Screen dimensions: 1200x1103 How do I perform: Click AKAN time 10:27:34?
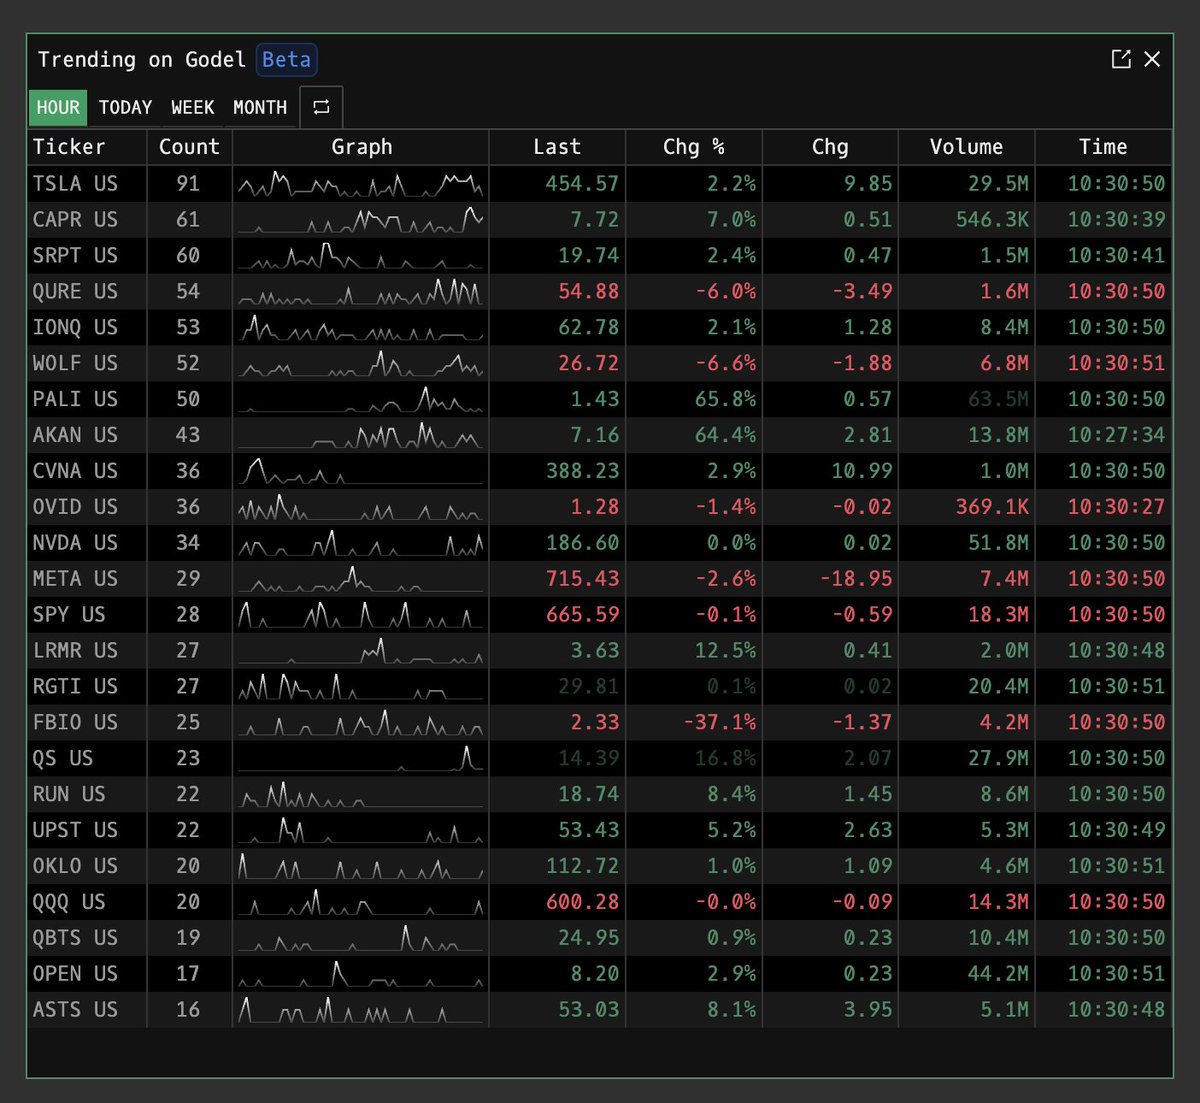(x=1116, y=435)
